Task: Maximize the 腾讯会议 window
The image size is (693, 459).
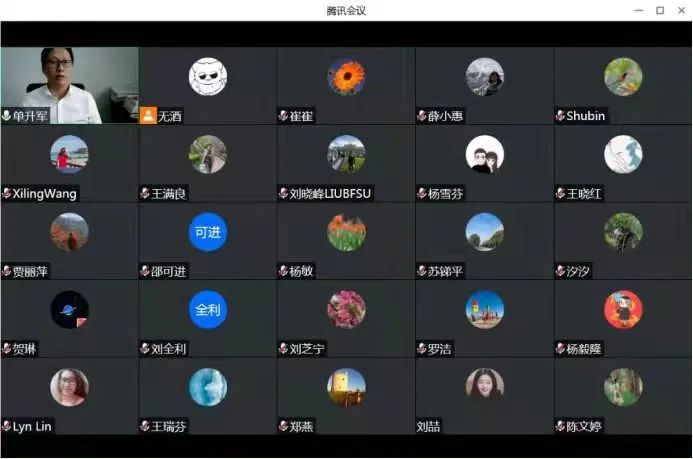Action: [x=660, y=10]
